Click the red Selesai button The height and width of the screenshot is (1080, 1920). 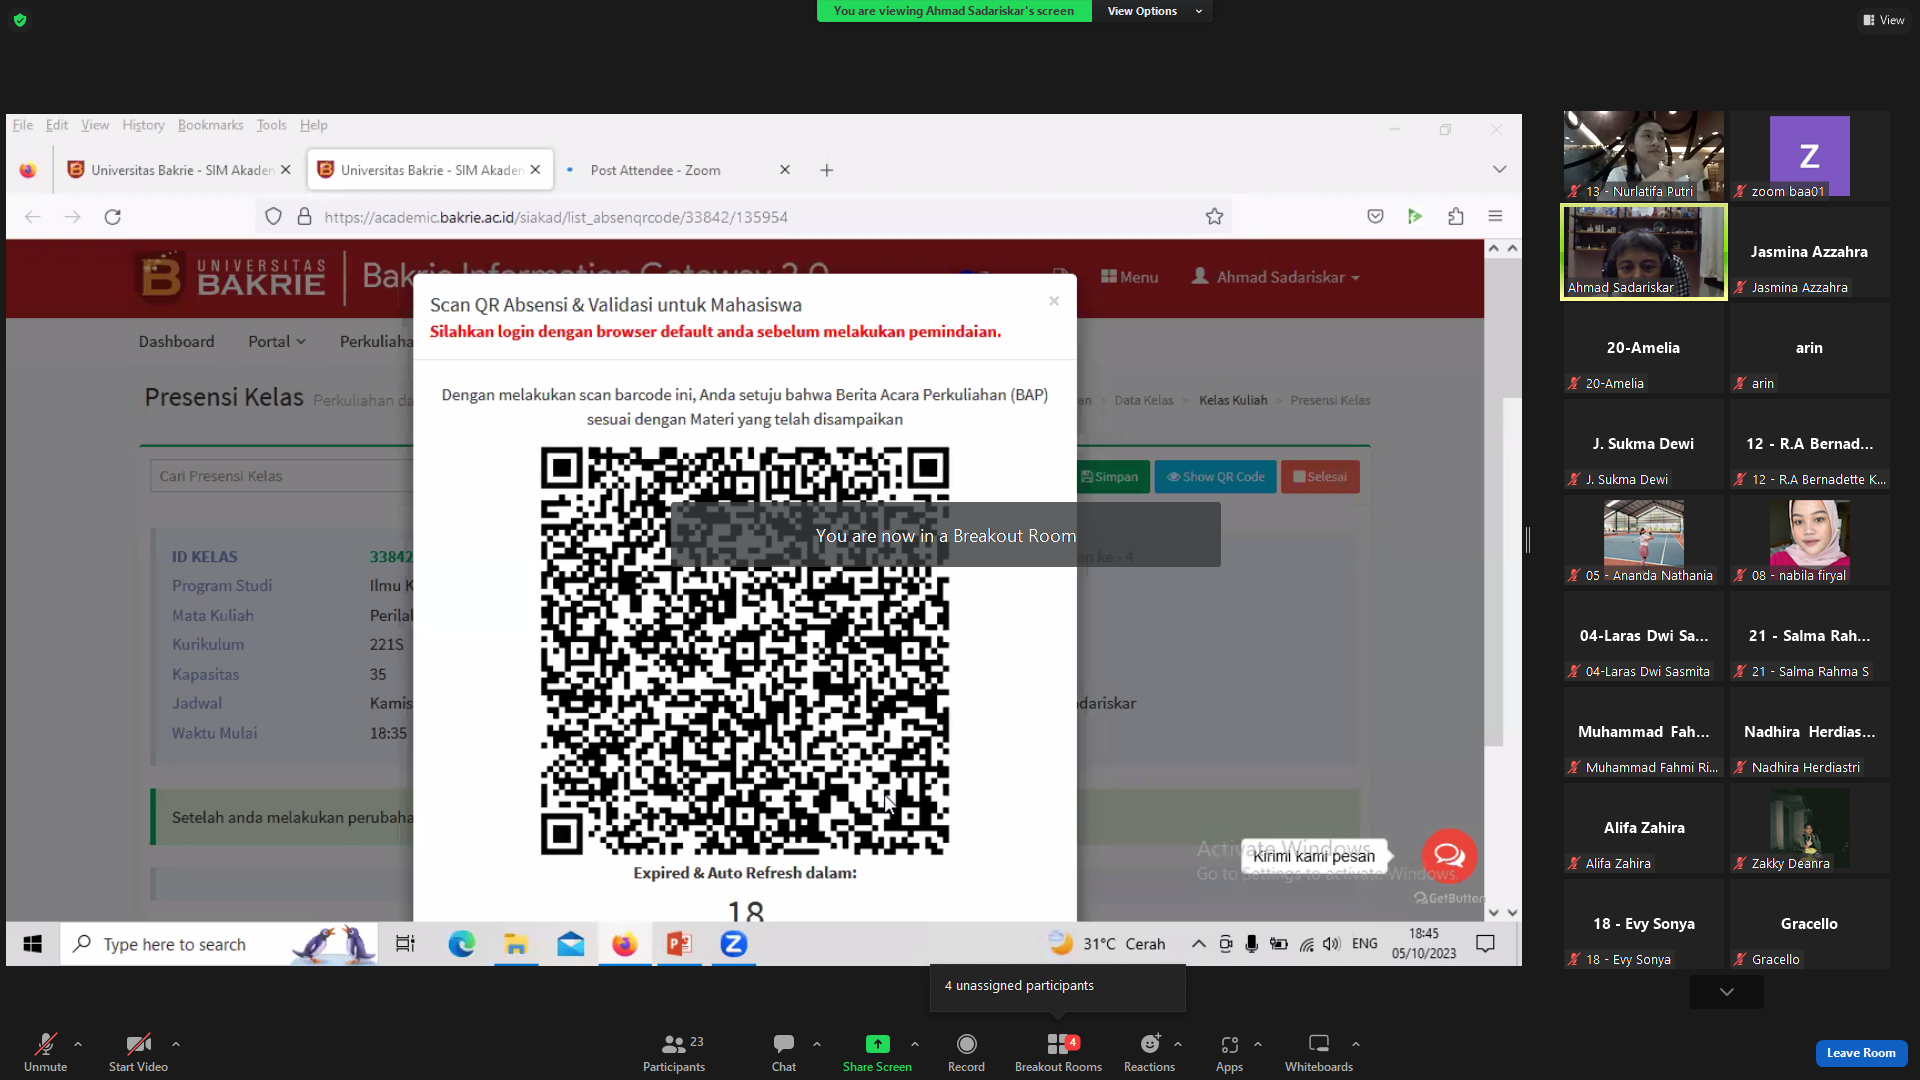[x=1320, y=477]
